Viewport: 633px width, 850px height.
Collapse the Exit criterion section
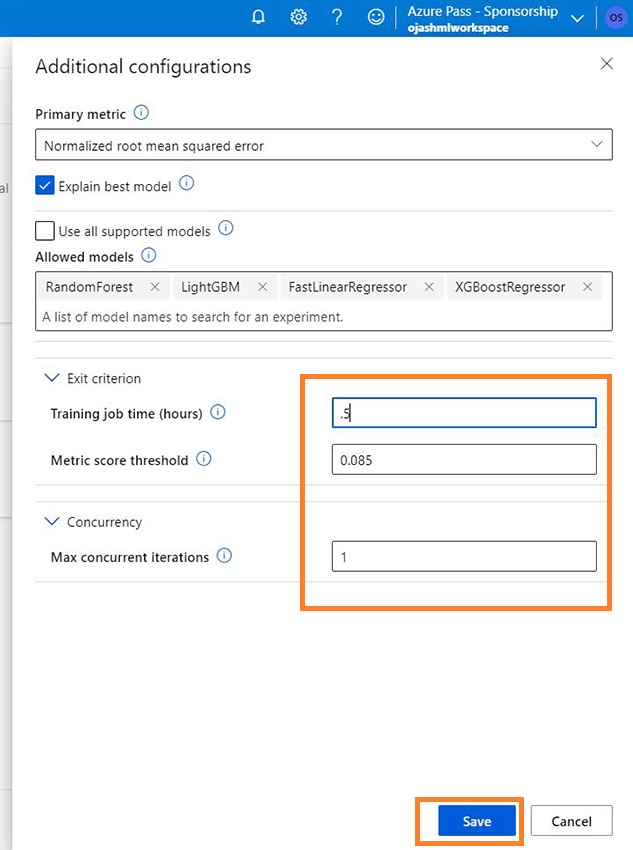point(52,378)
